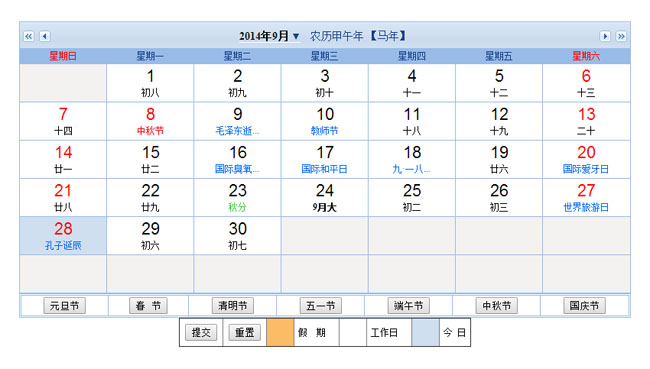Viewport: 650px width, 369px height.
Task: Click the 清明节 holiday button
Action: [233, 306]
